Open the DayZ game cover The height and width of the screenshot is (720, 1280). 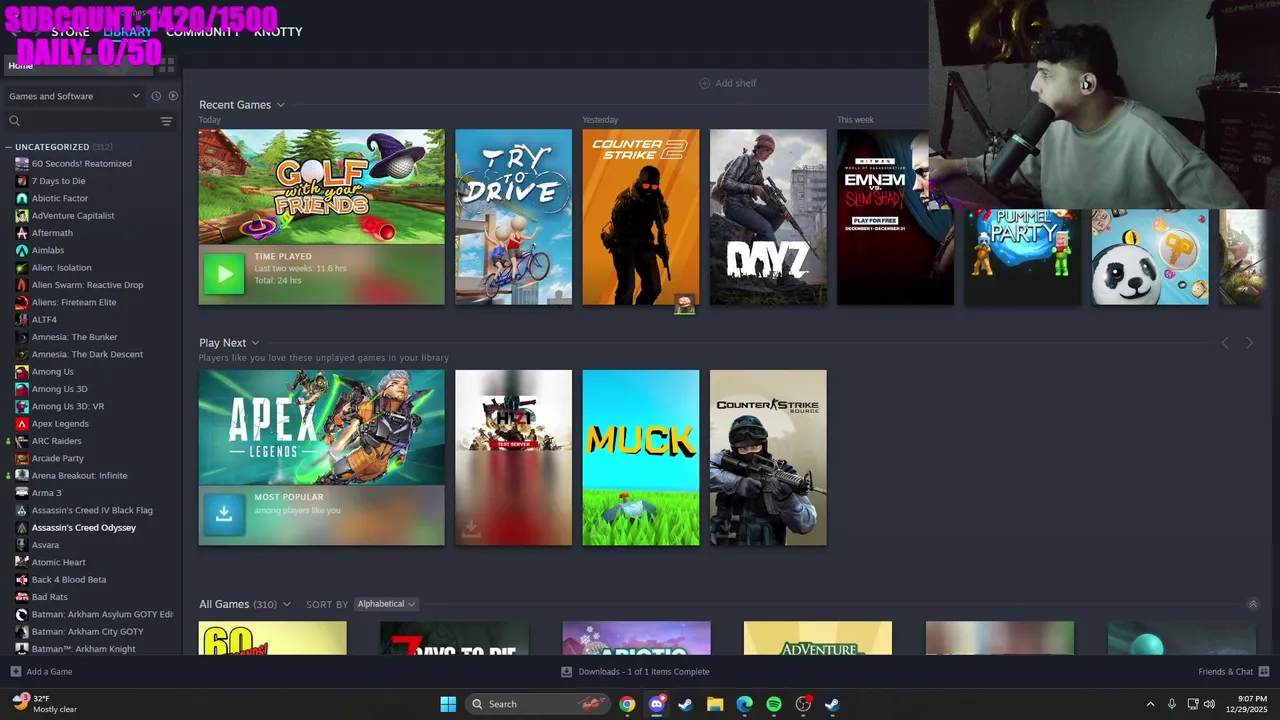click(x=768, y=217)
